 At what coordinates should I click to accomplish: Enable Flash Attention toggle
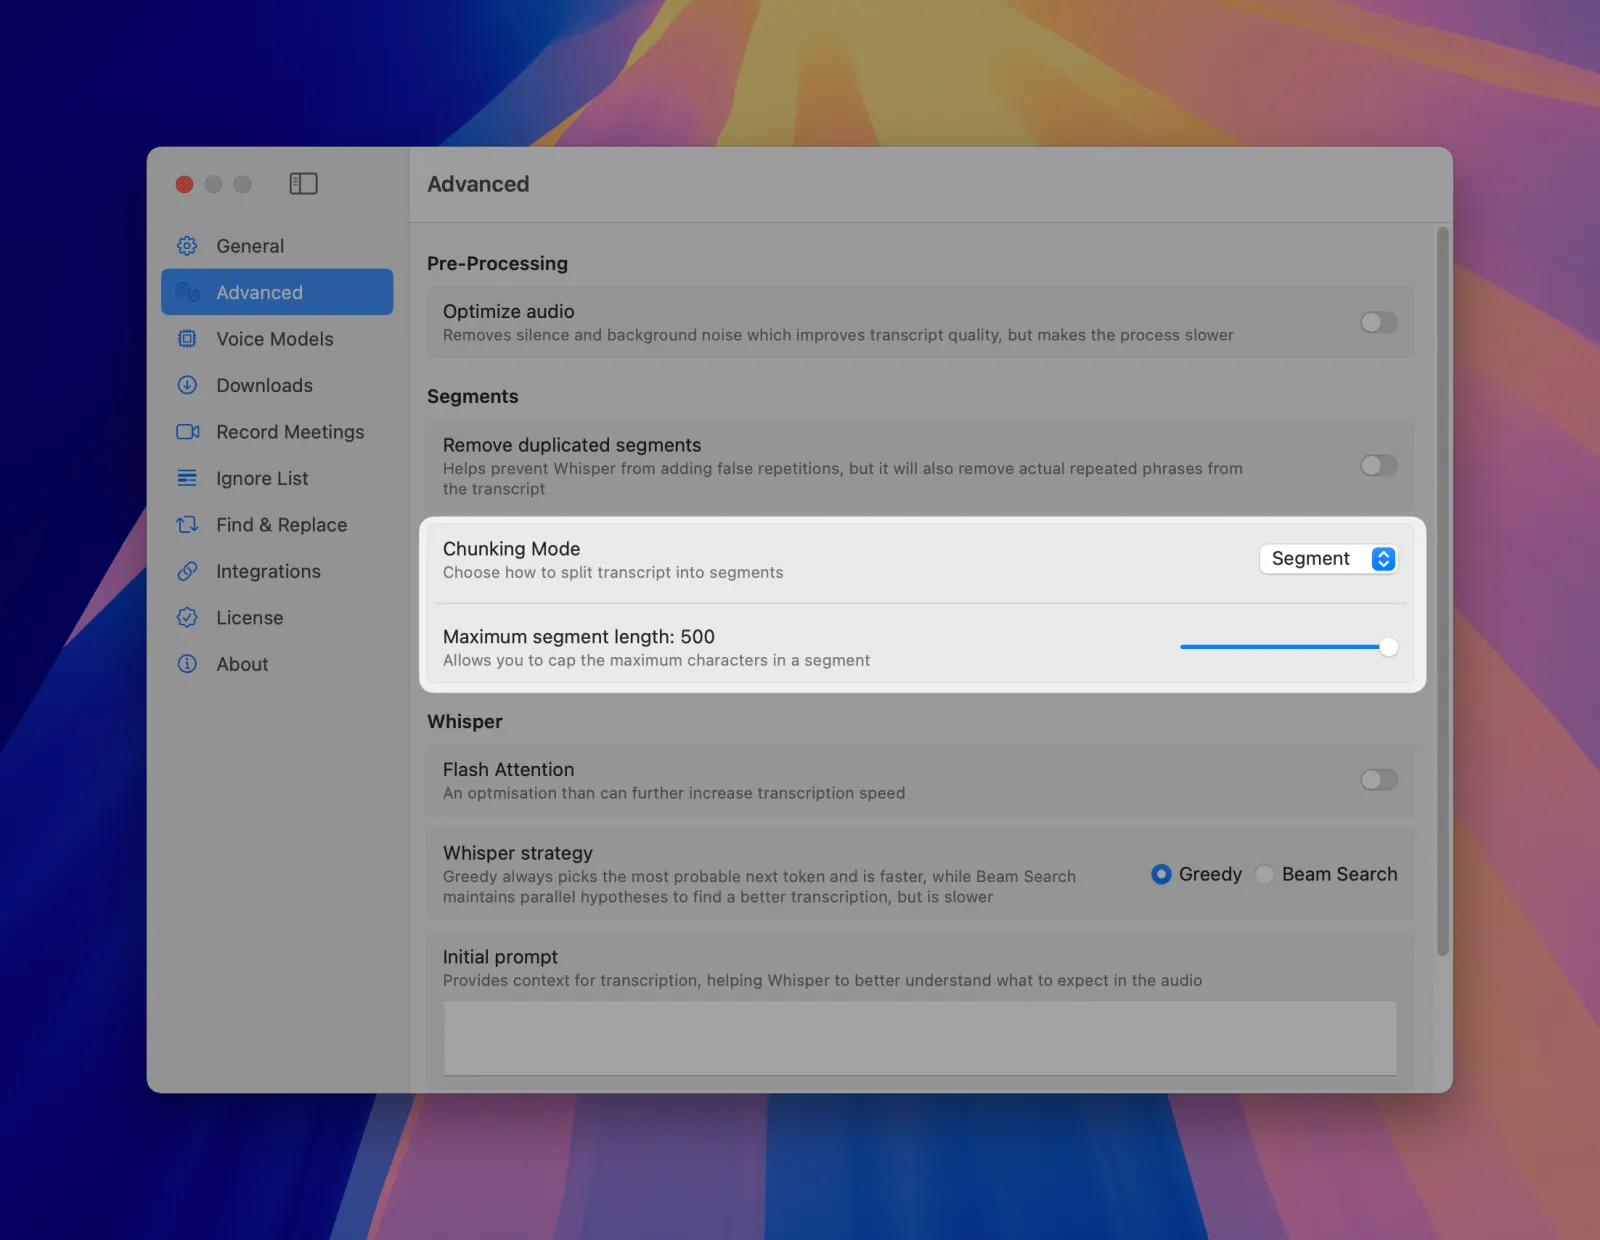[1379, 780]
